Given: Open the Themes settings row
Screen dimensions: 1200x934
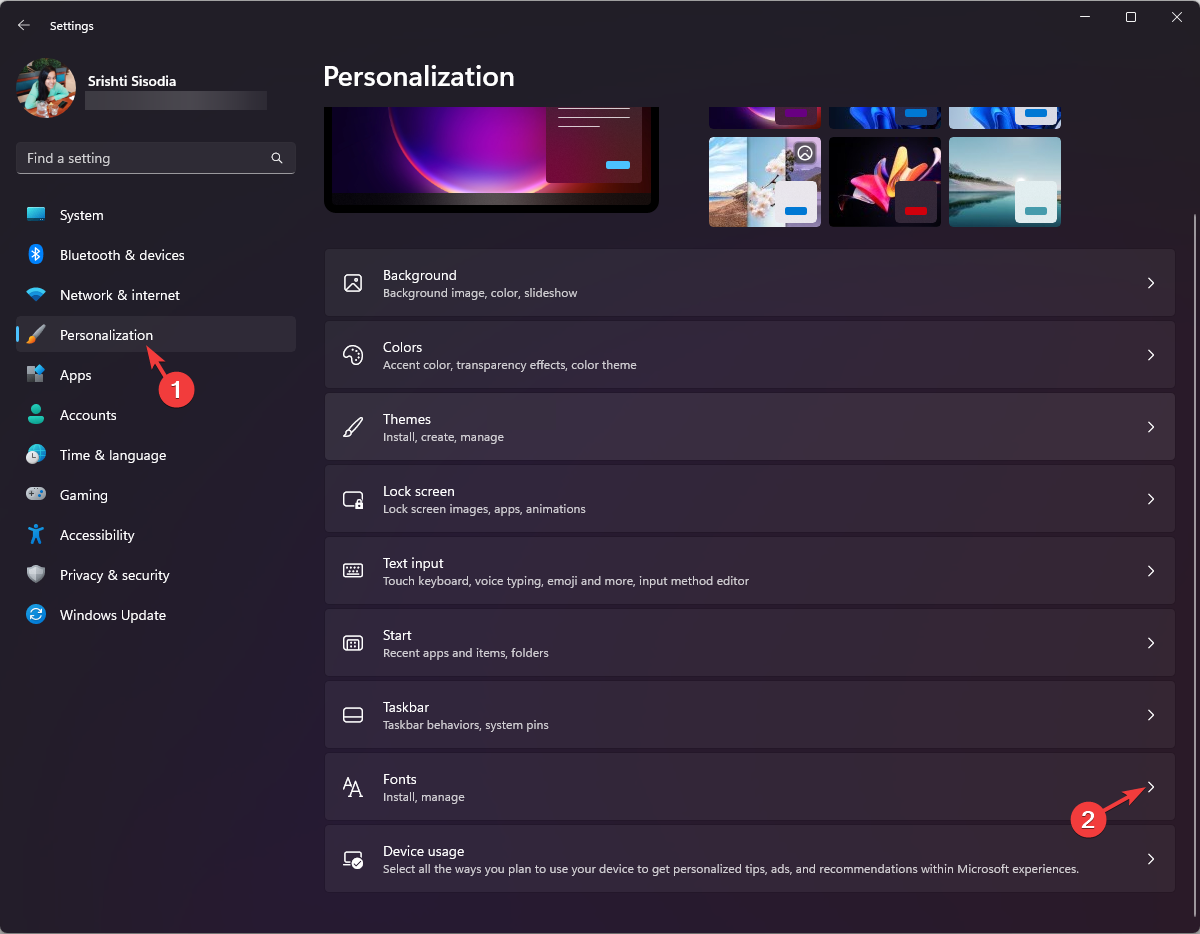Looking at the screenshot, I should (x=749, y=427).
